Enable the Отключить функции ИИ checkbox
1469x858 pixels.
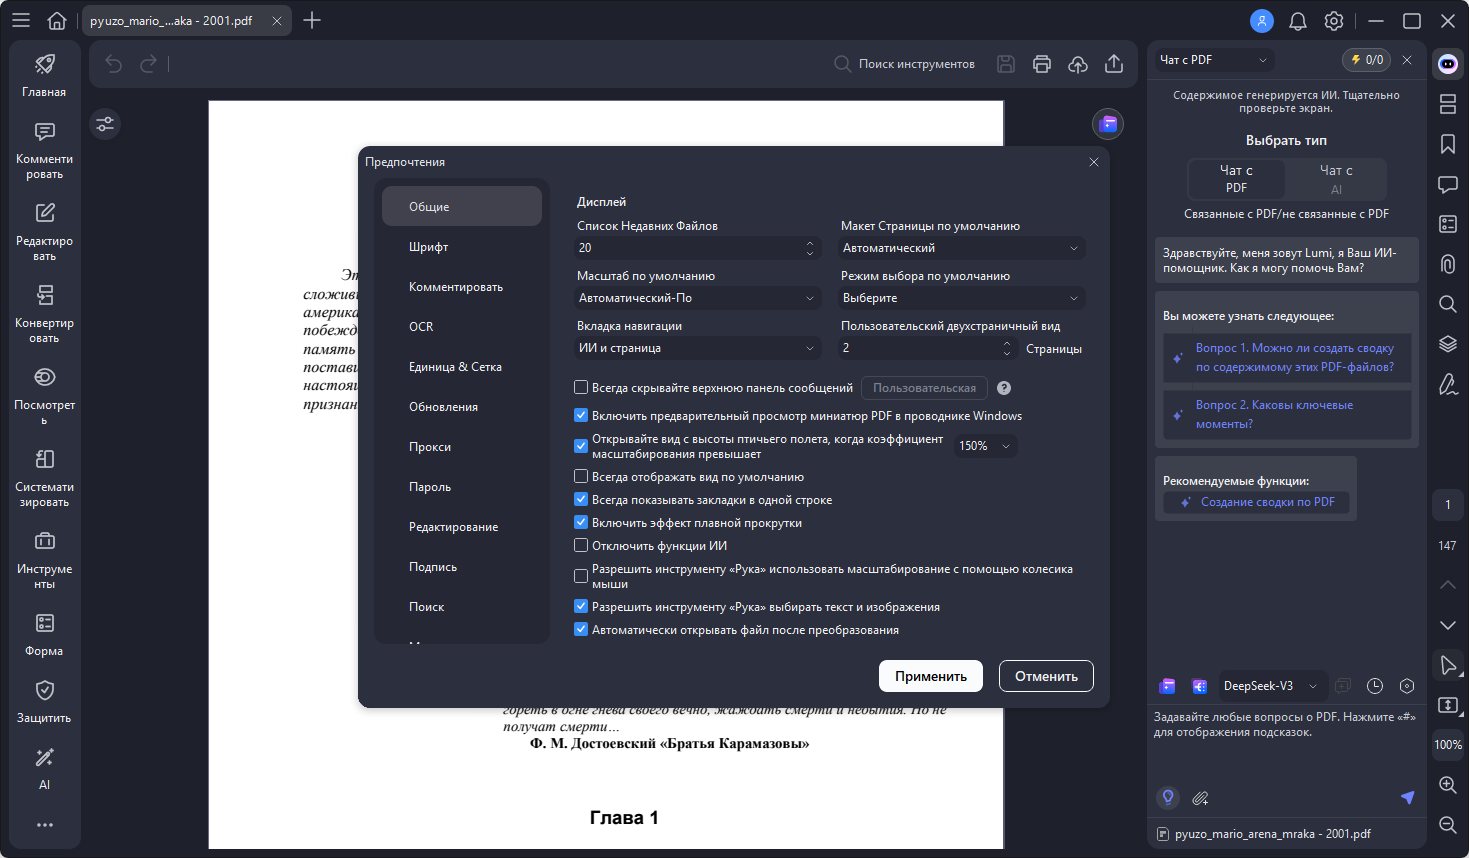click(x=581, y=546)
